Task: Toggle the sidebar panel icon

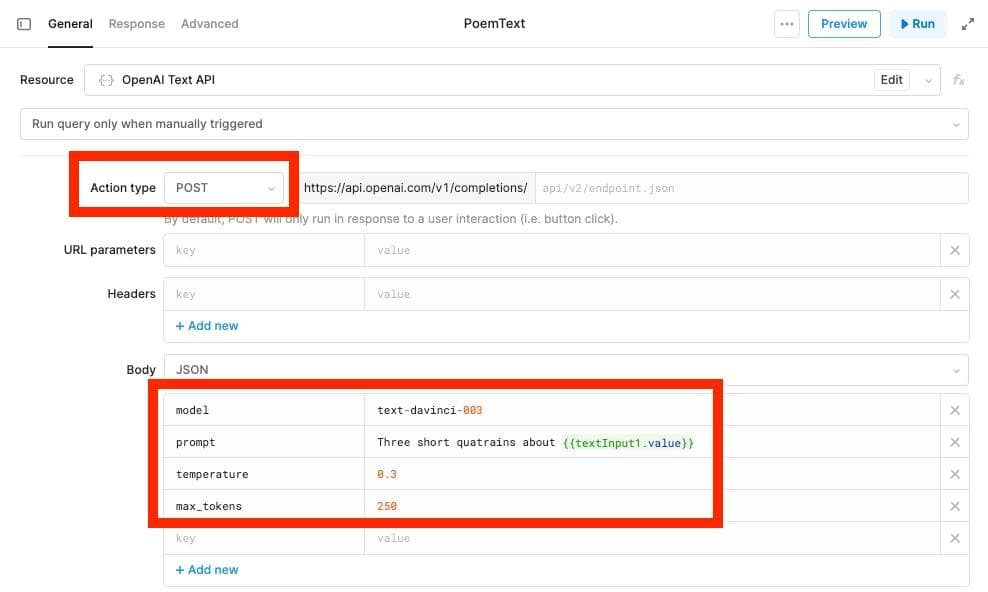Action: (x=24, y=24)
